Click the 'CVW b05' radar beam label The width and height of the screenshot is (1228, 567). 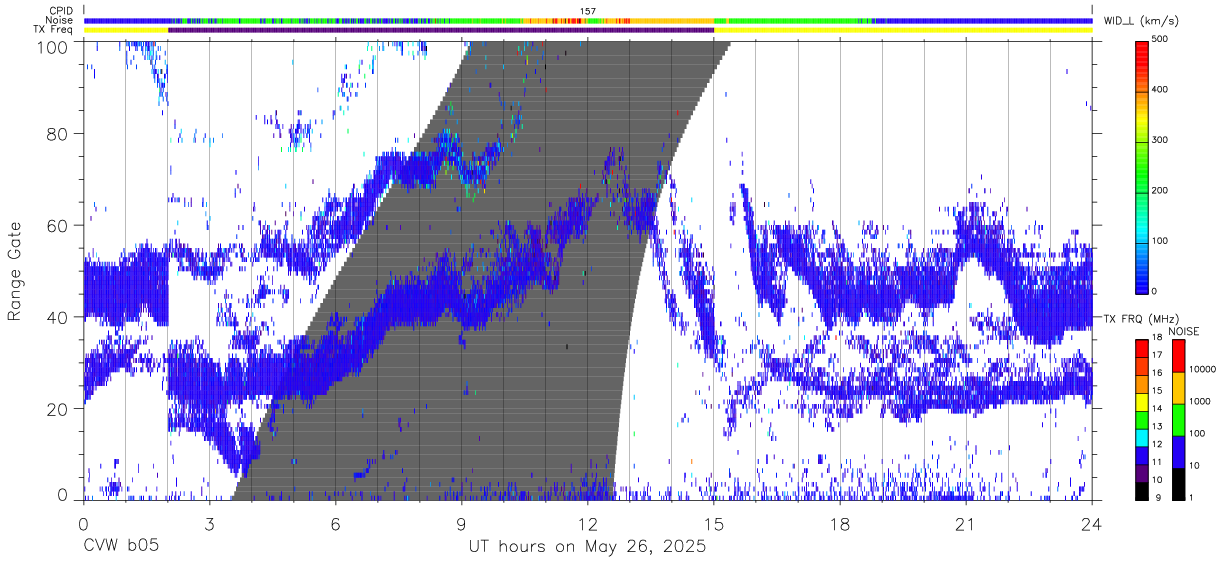click(120, 547)
